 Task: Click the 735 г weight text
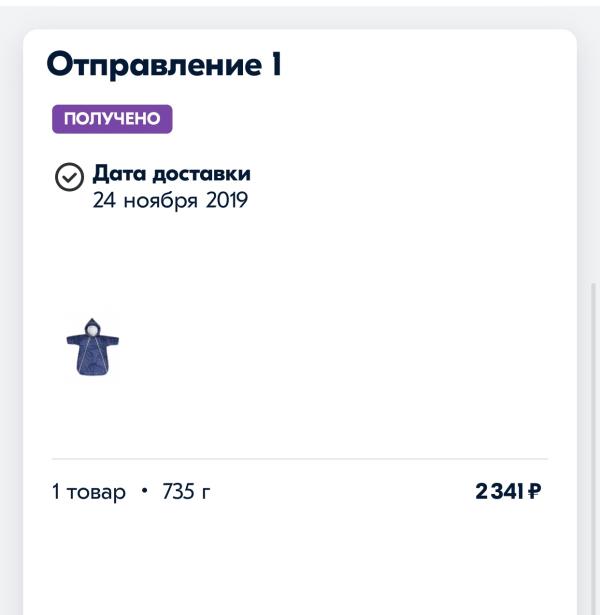tap(186, 491)
